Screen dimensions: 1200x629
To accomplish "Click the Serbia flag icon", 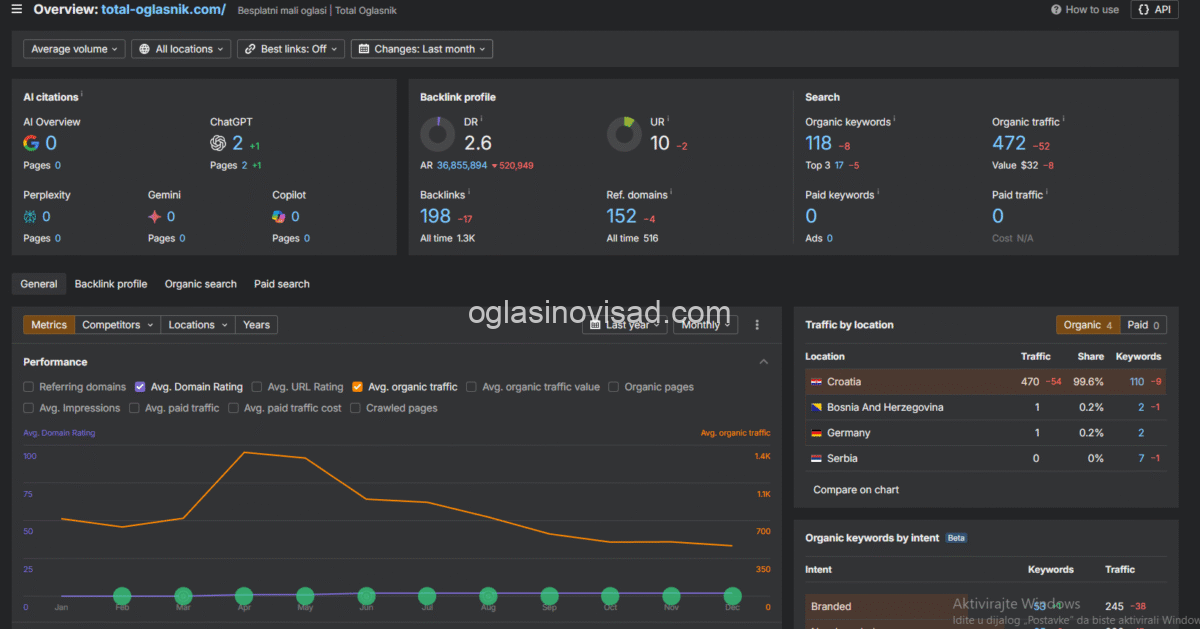I will (x=816, y=458).
